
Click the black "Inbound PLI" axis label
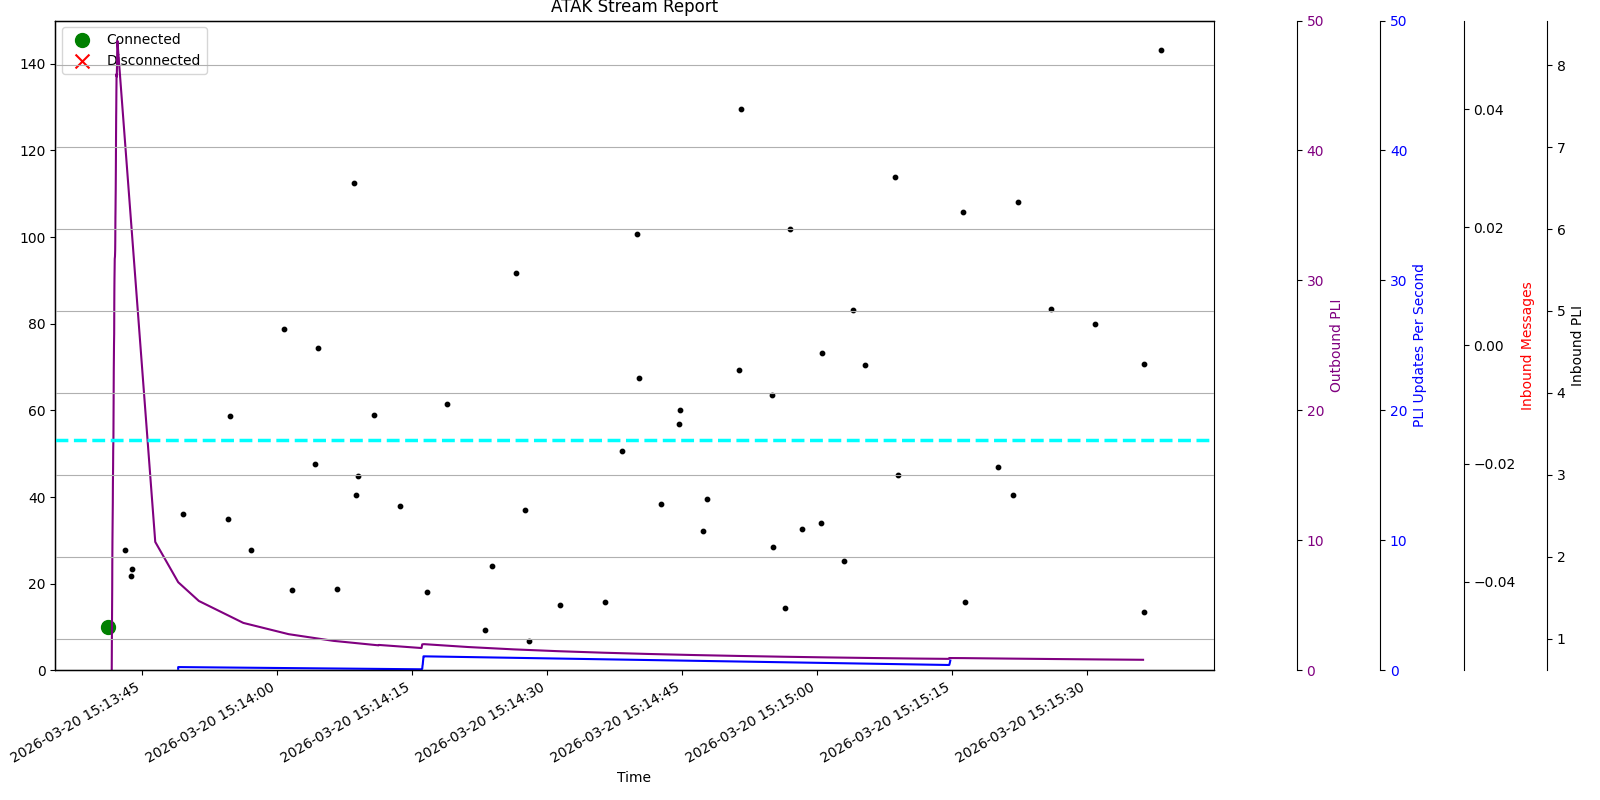pyautogui.click(x=1577, y=346)
